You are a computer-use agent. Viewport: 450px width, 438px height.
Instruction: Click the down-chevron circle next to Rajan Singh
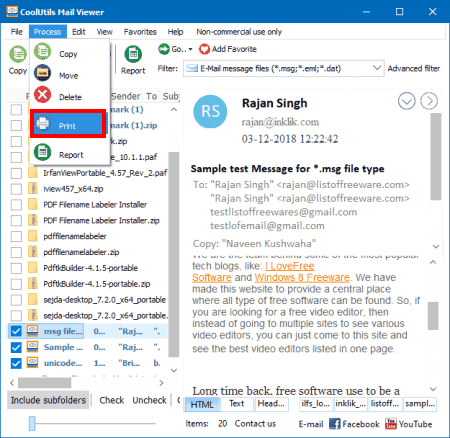(407, 101)
